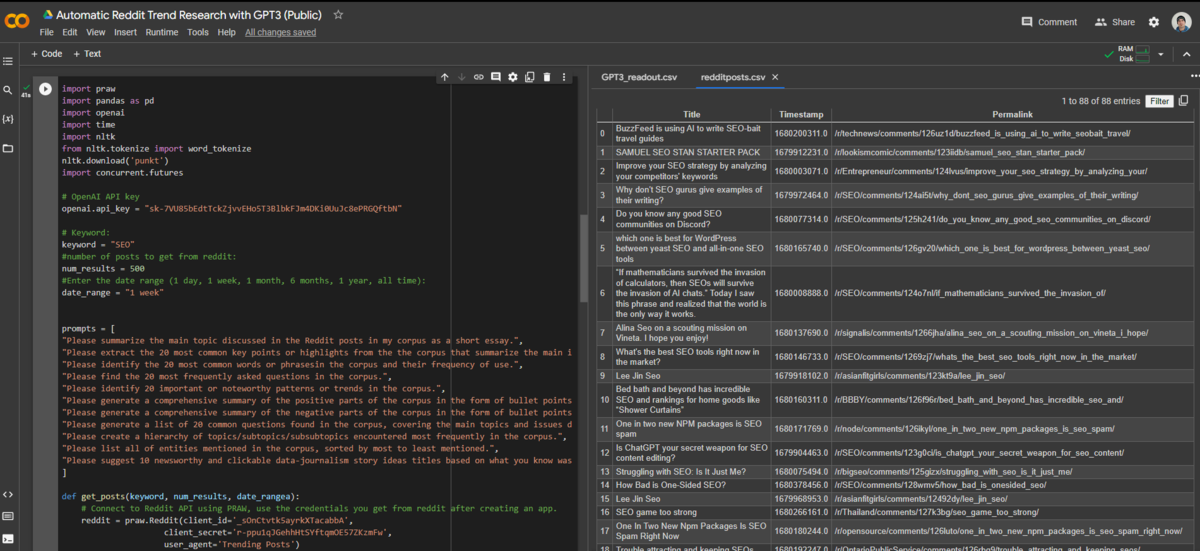The width and height of the screenshot is (1200, 551).
Task: Add a new Text cell
Action: point(87,54)
